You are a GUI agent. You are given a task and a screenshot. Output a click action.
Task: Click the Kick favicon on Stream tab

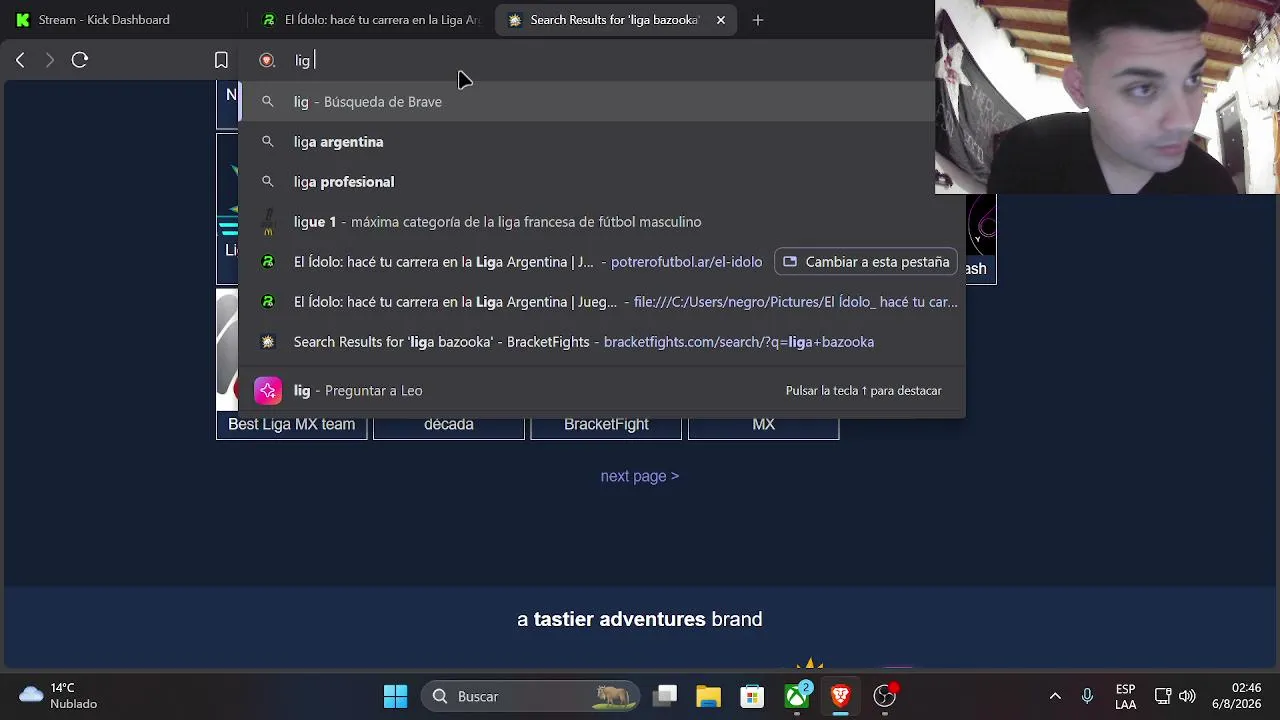coord(22,20)
